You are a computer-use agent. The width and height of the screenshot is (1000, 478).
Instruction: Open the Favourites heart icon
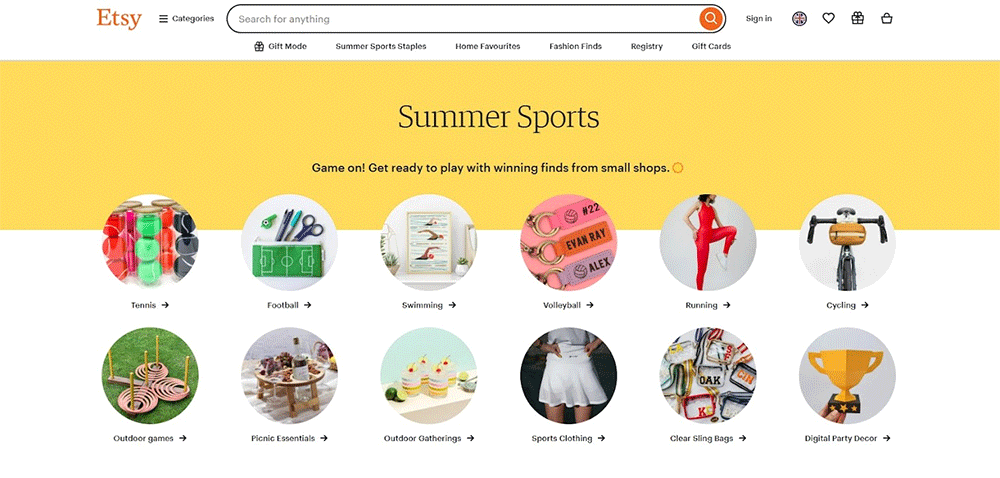tap(828, 18)
